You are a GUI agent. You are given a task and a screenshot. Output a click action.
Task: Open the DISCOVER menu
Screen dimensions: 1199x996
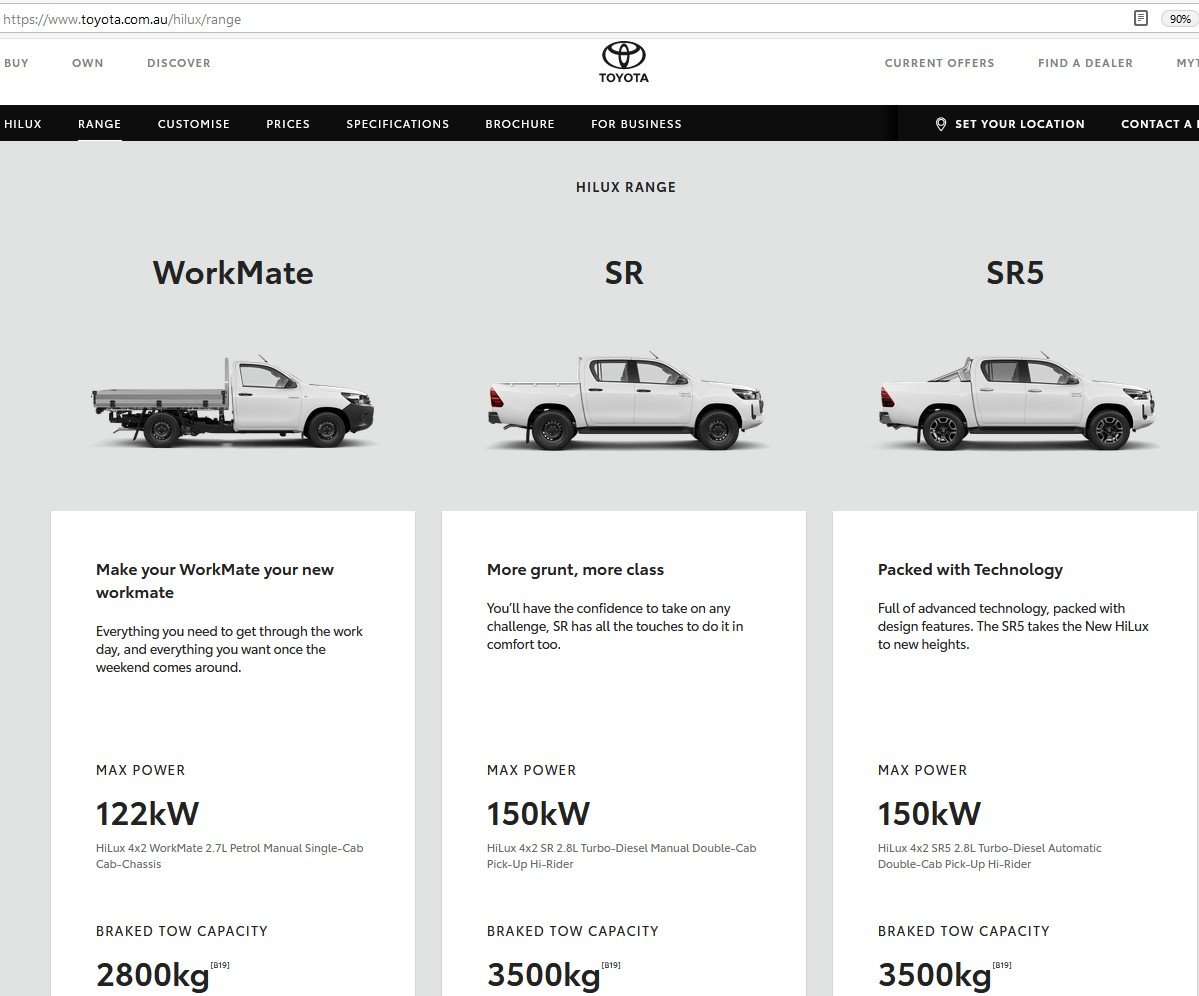(x=179, y=63)
